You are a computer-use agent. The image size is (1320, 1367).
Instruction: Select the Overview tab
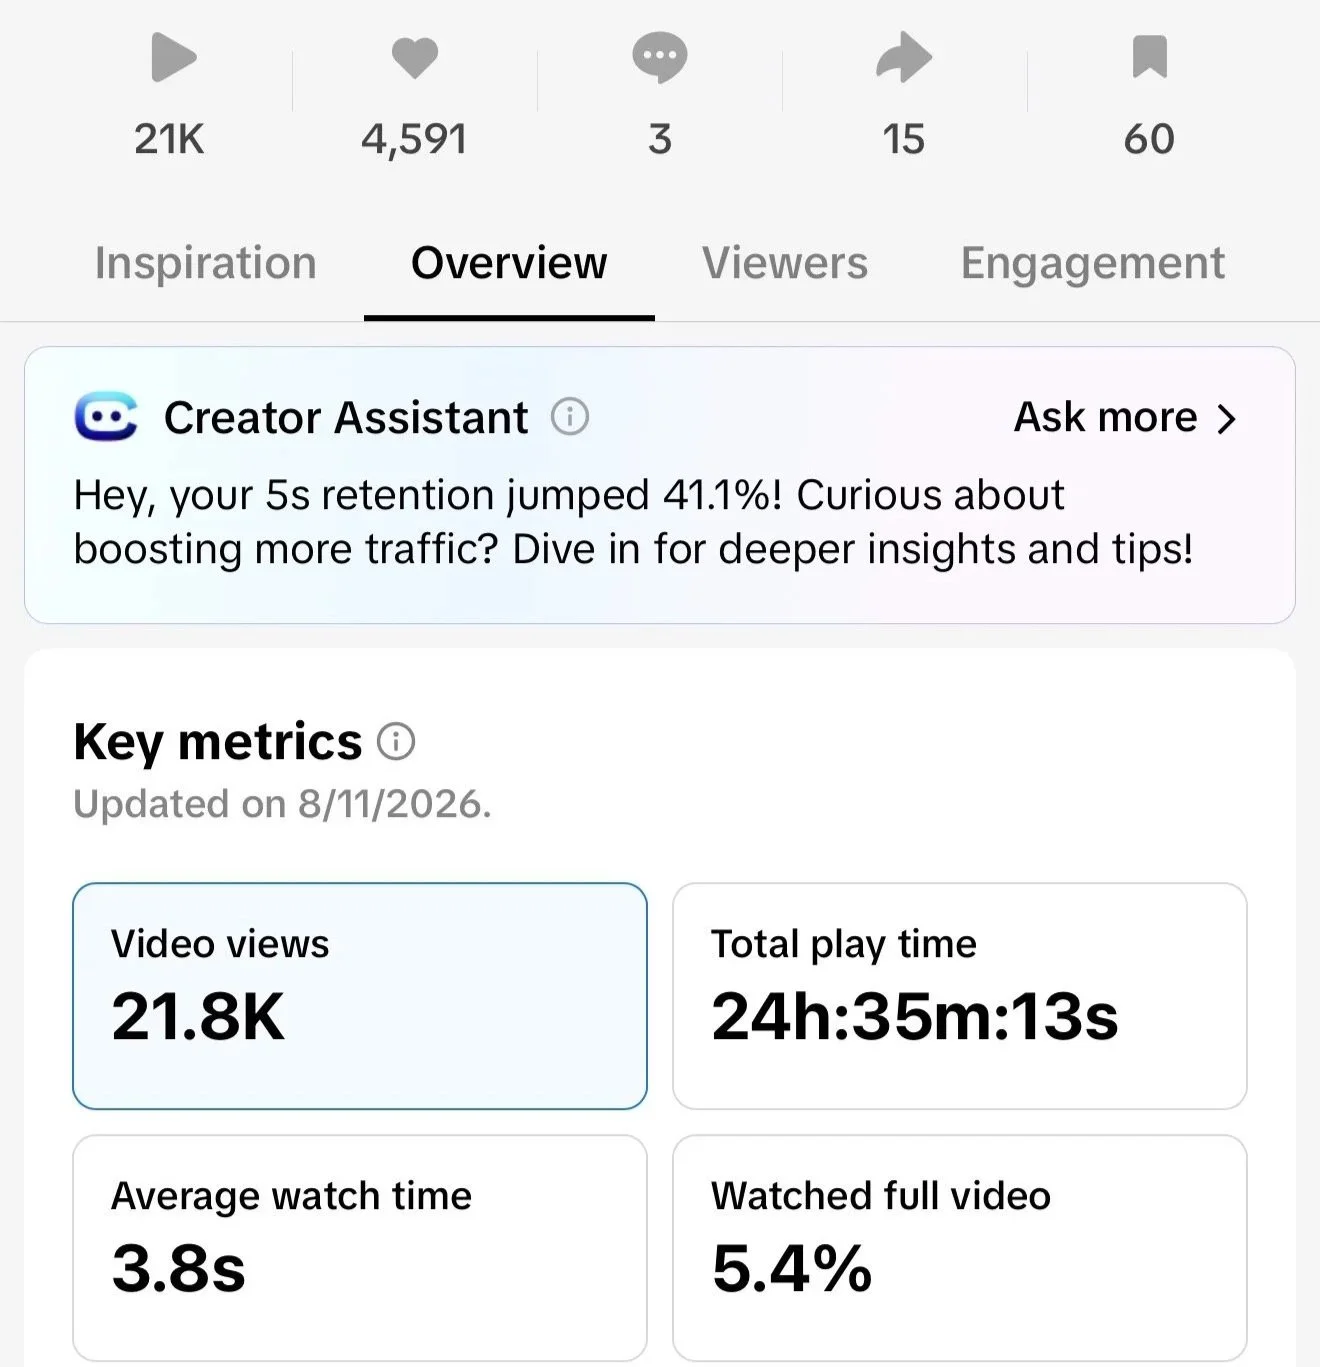[509, 263]
